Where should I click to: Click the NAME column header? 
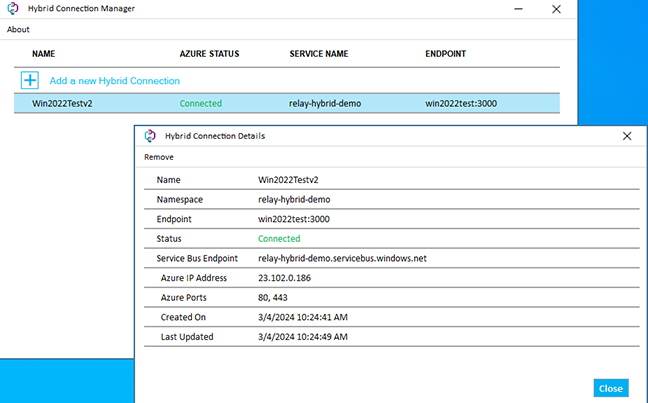[43, 54]
